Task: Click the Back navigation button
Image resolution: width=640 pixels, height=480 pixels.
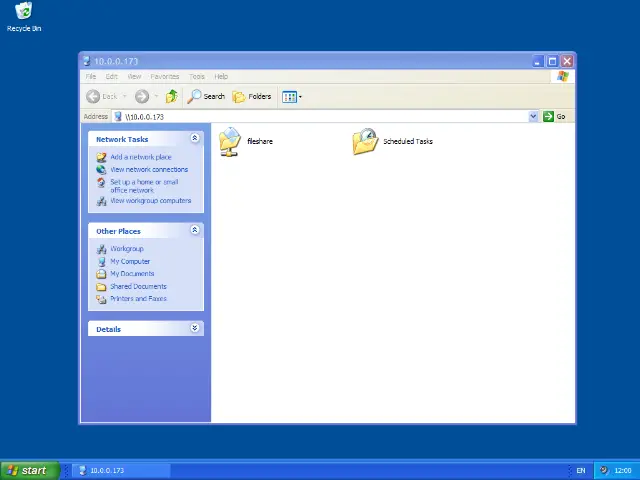Action: (102, 97)
